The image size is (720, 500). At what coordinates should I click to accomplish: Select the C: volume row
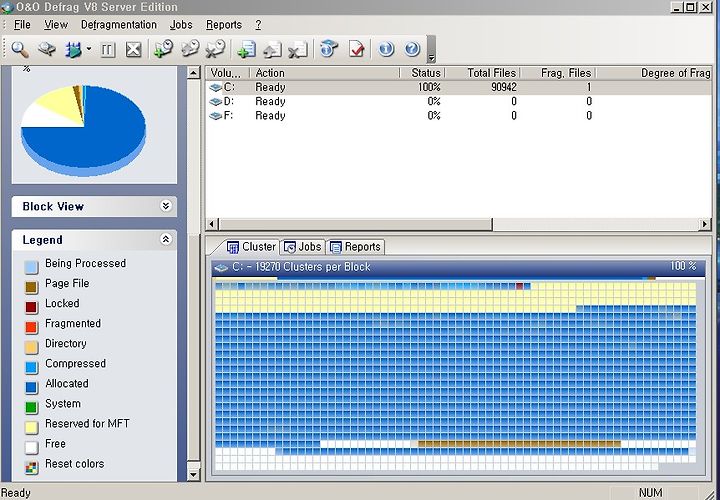click(458, 87)
